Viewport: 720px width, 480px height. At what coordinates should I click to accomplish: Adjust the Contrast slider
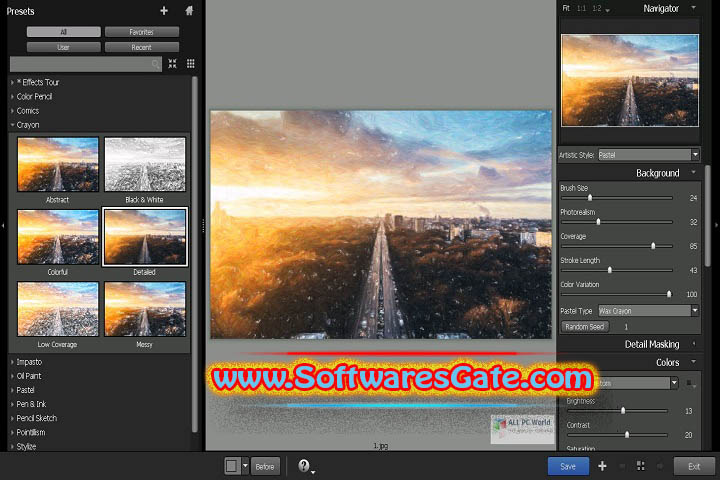click(627, 435)
